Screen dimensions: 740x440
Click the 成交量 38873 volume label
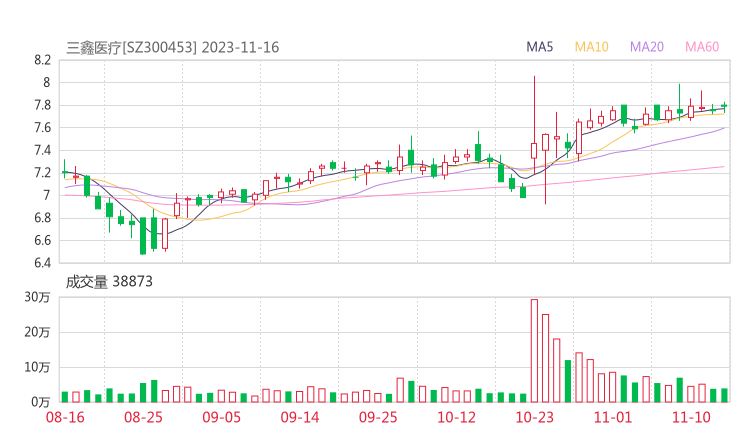coord(109,282)
